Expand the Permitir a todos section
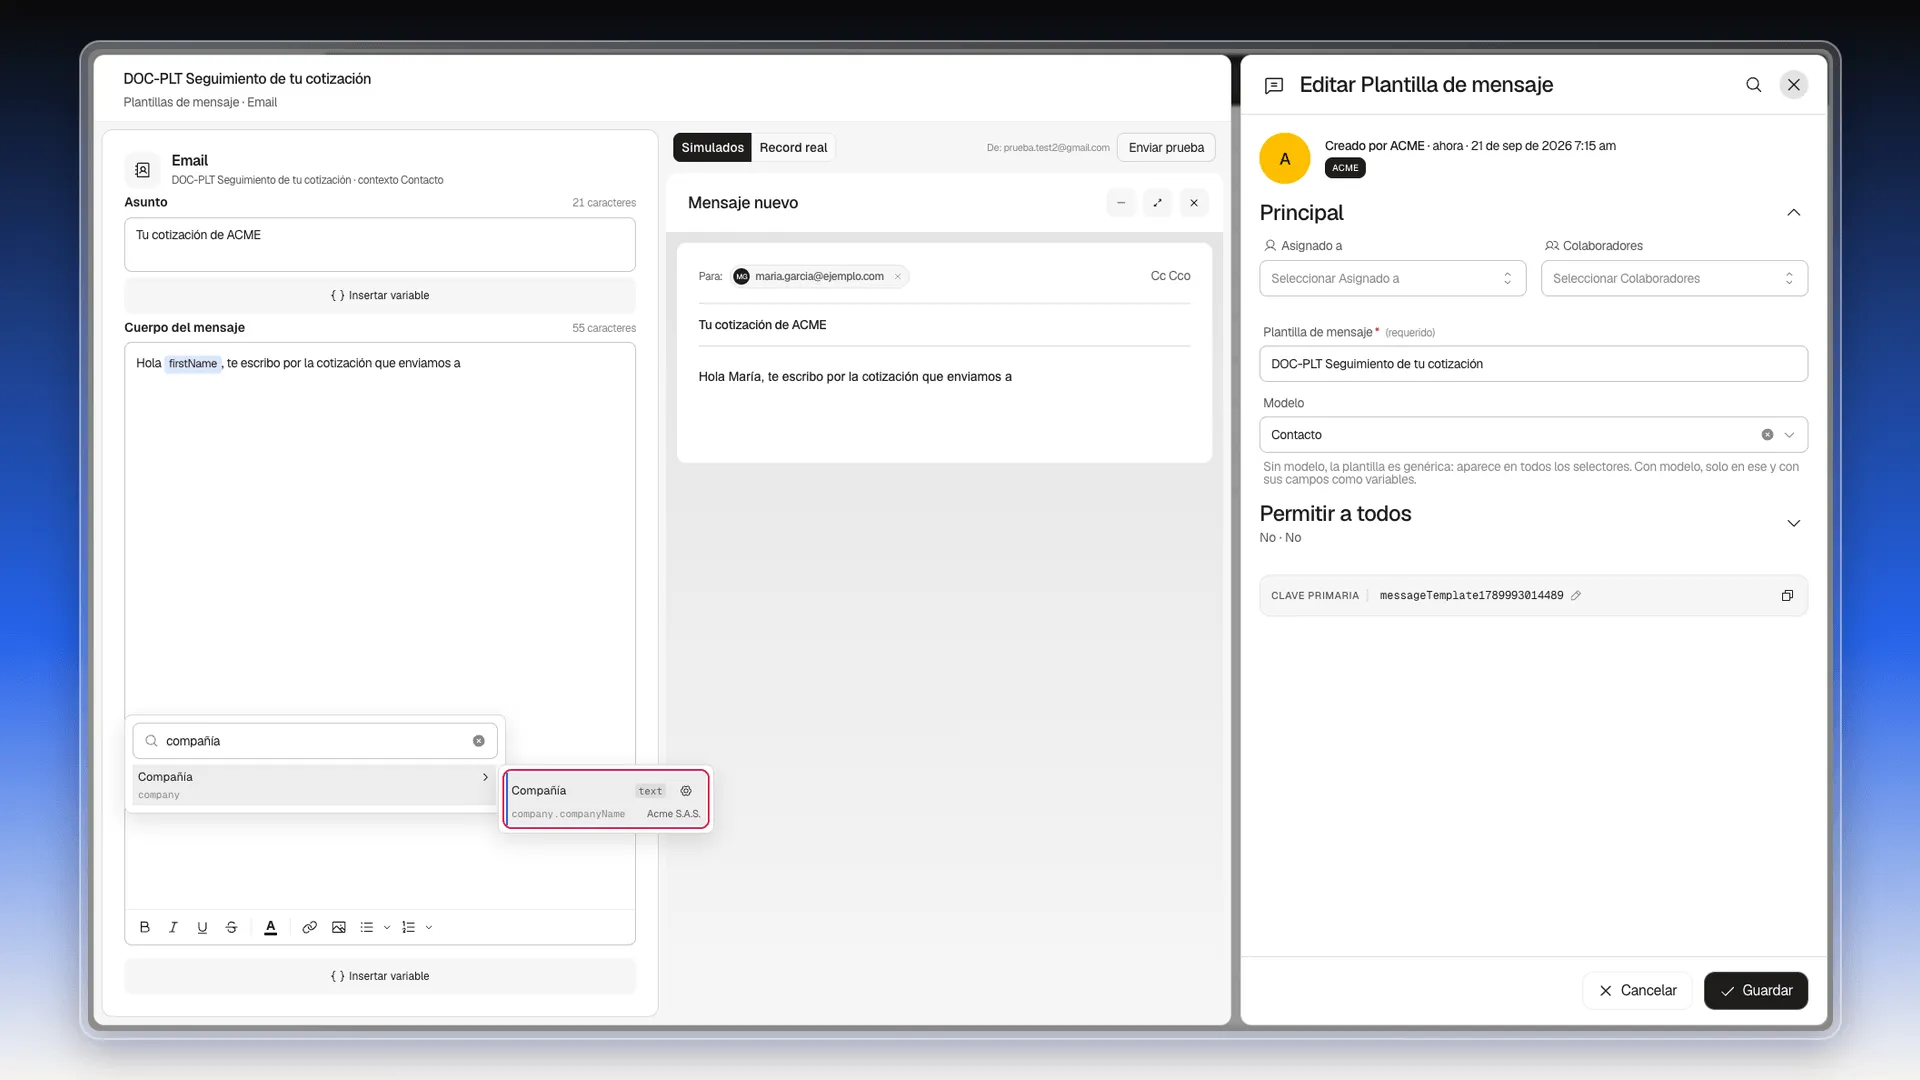 (1793, 524)
